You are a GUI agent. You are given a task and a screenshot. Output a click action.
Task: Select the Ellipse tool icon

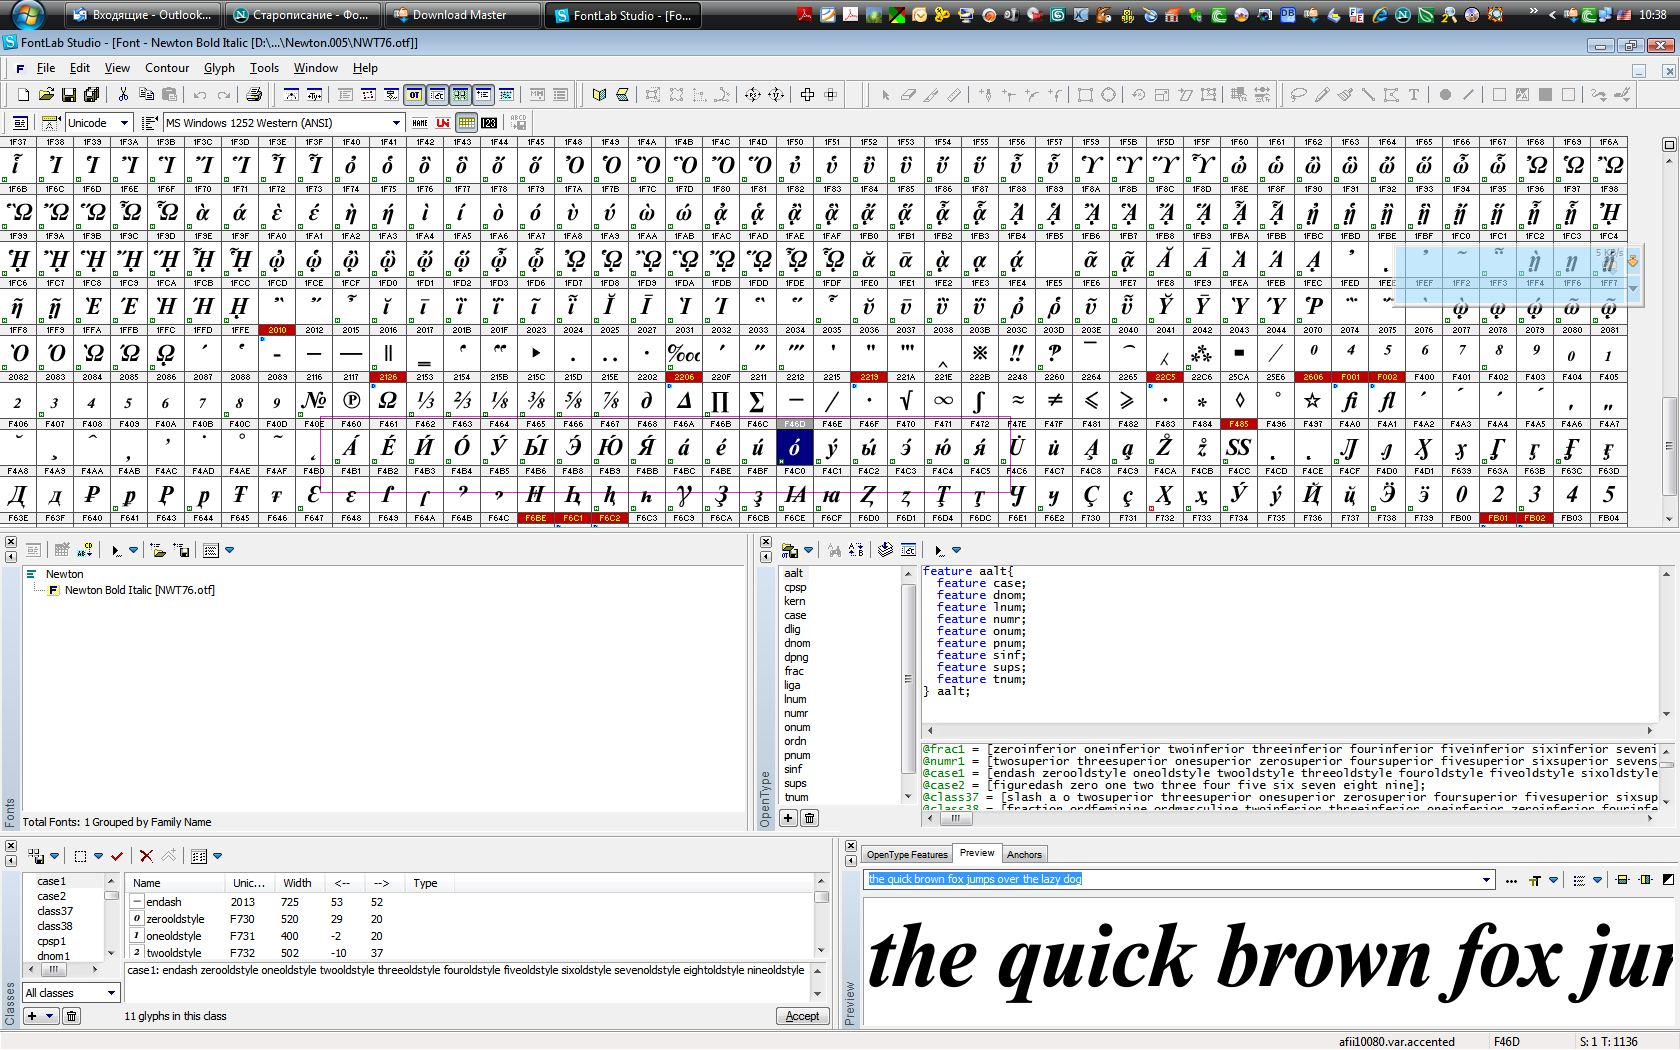click(x=1108, y=95)
